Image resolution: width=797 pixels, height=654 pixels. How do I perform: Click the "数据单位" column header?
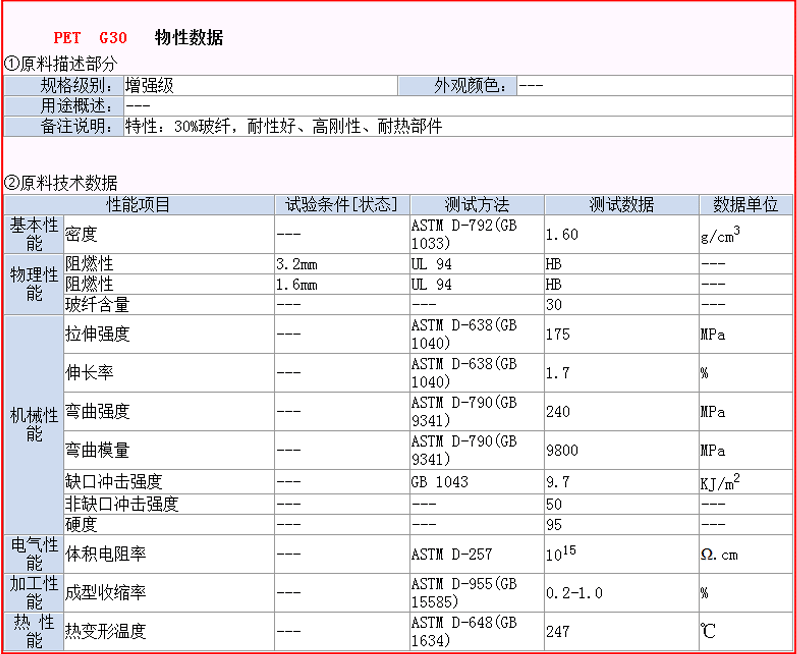pos(745,204)
